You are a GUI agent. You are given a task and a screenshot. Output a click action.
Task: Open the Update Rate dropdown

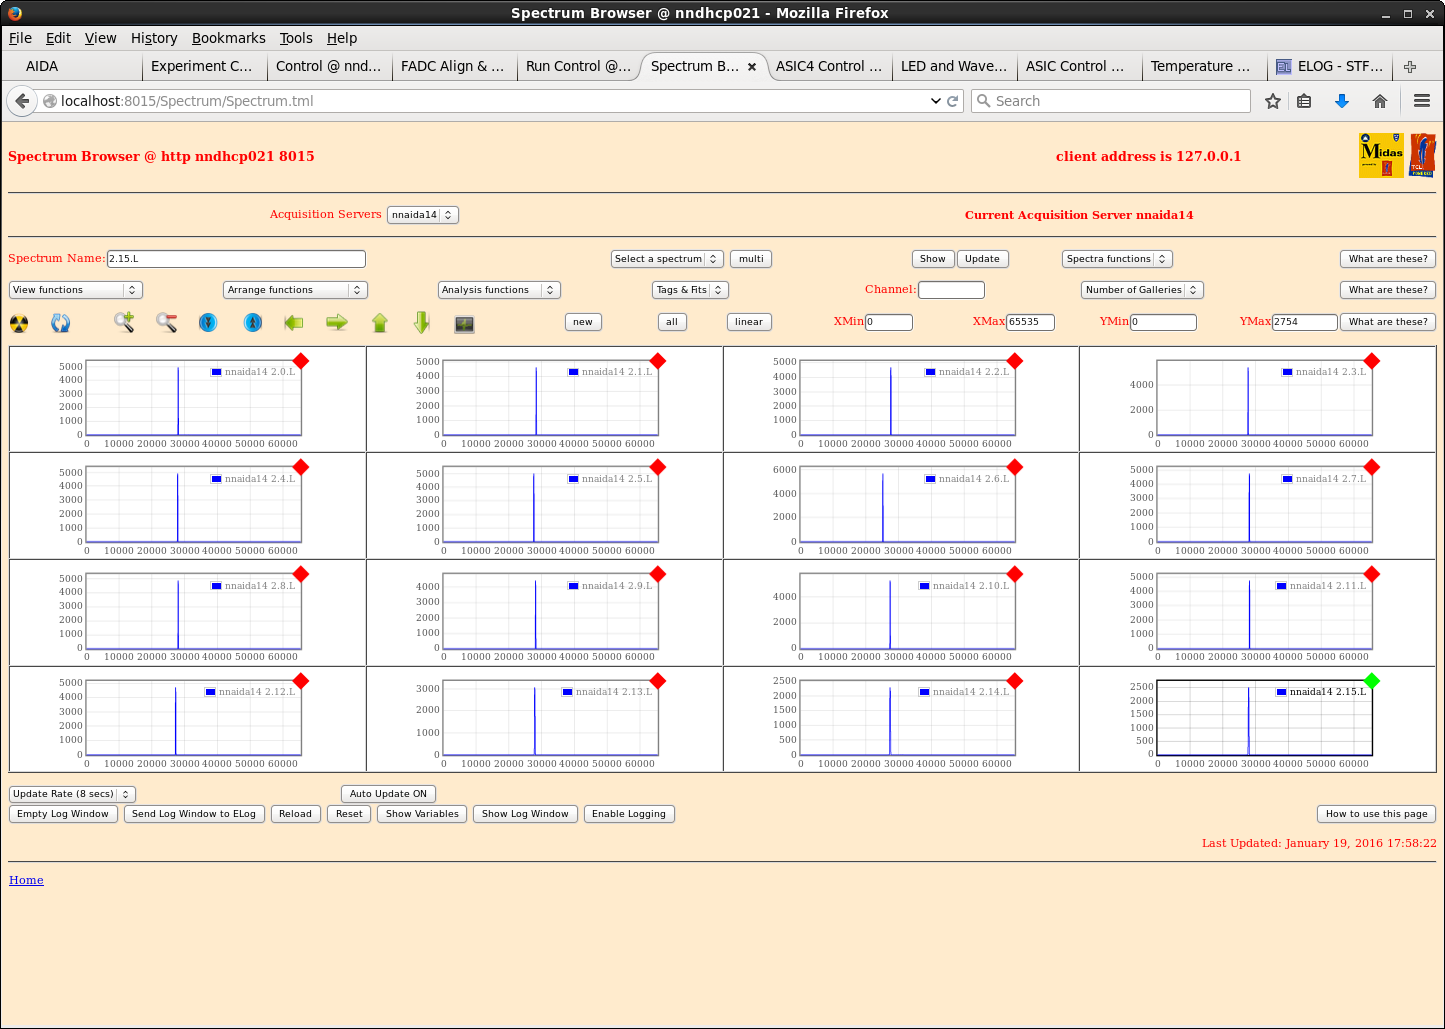tap(72, 794)
